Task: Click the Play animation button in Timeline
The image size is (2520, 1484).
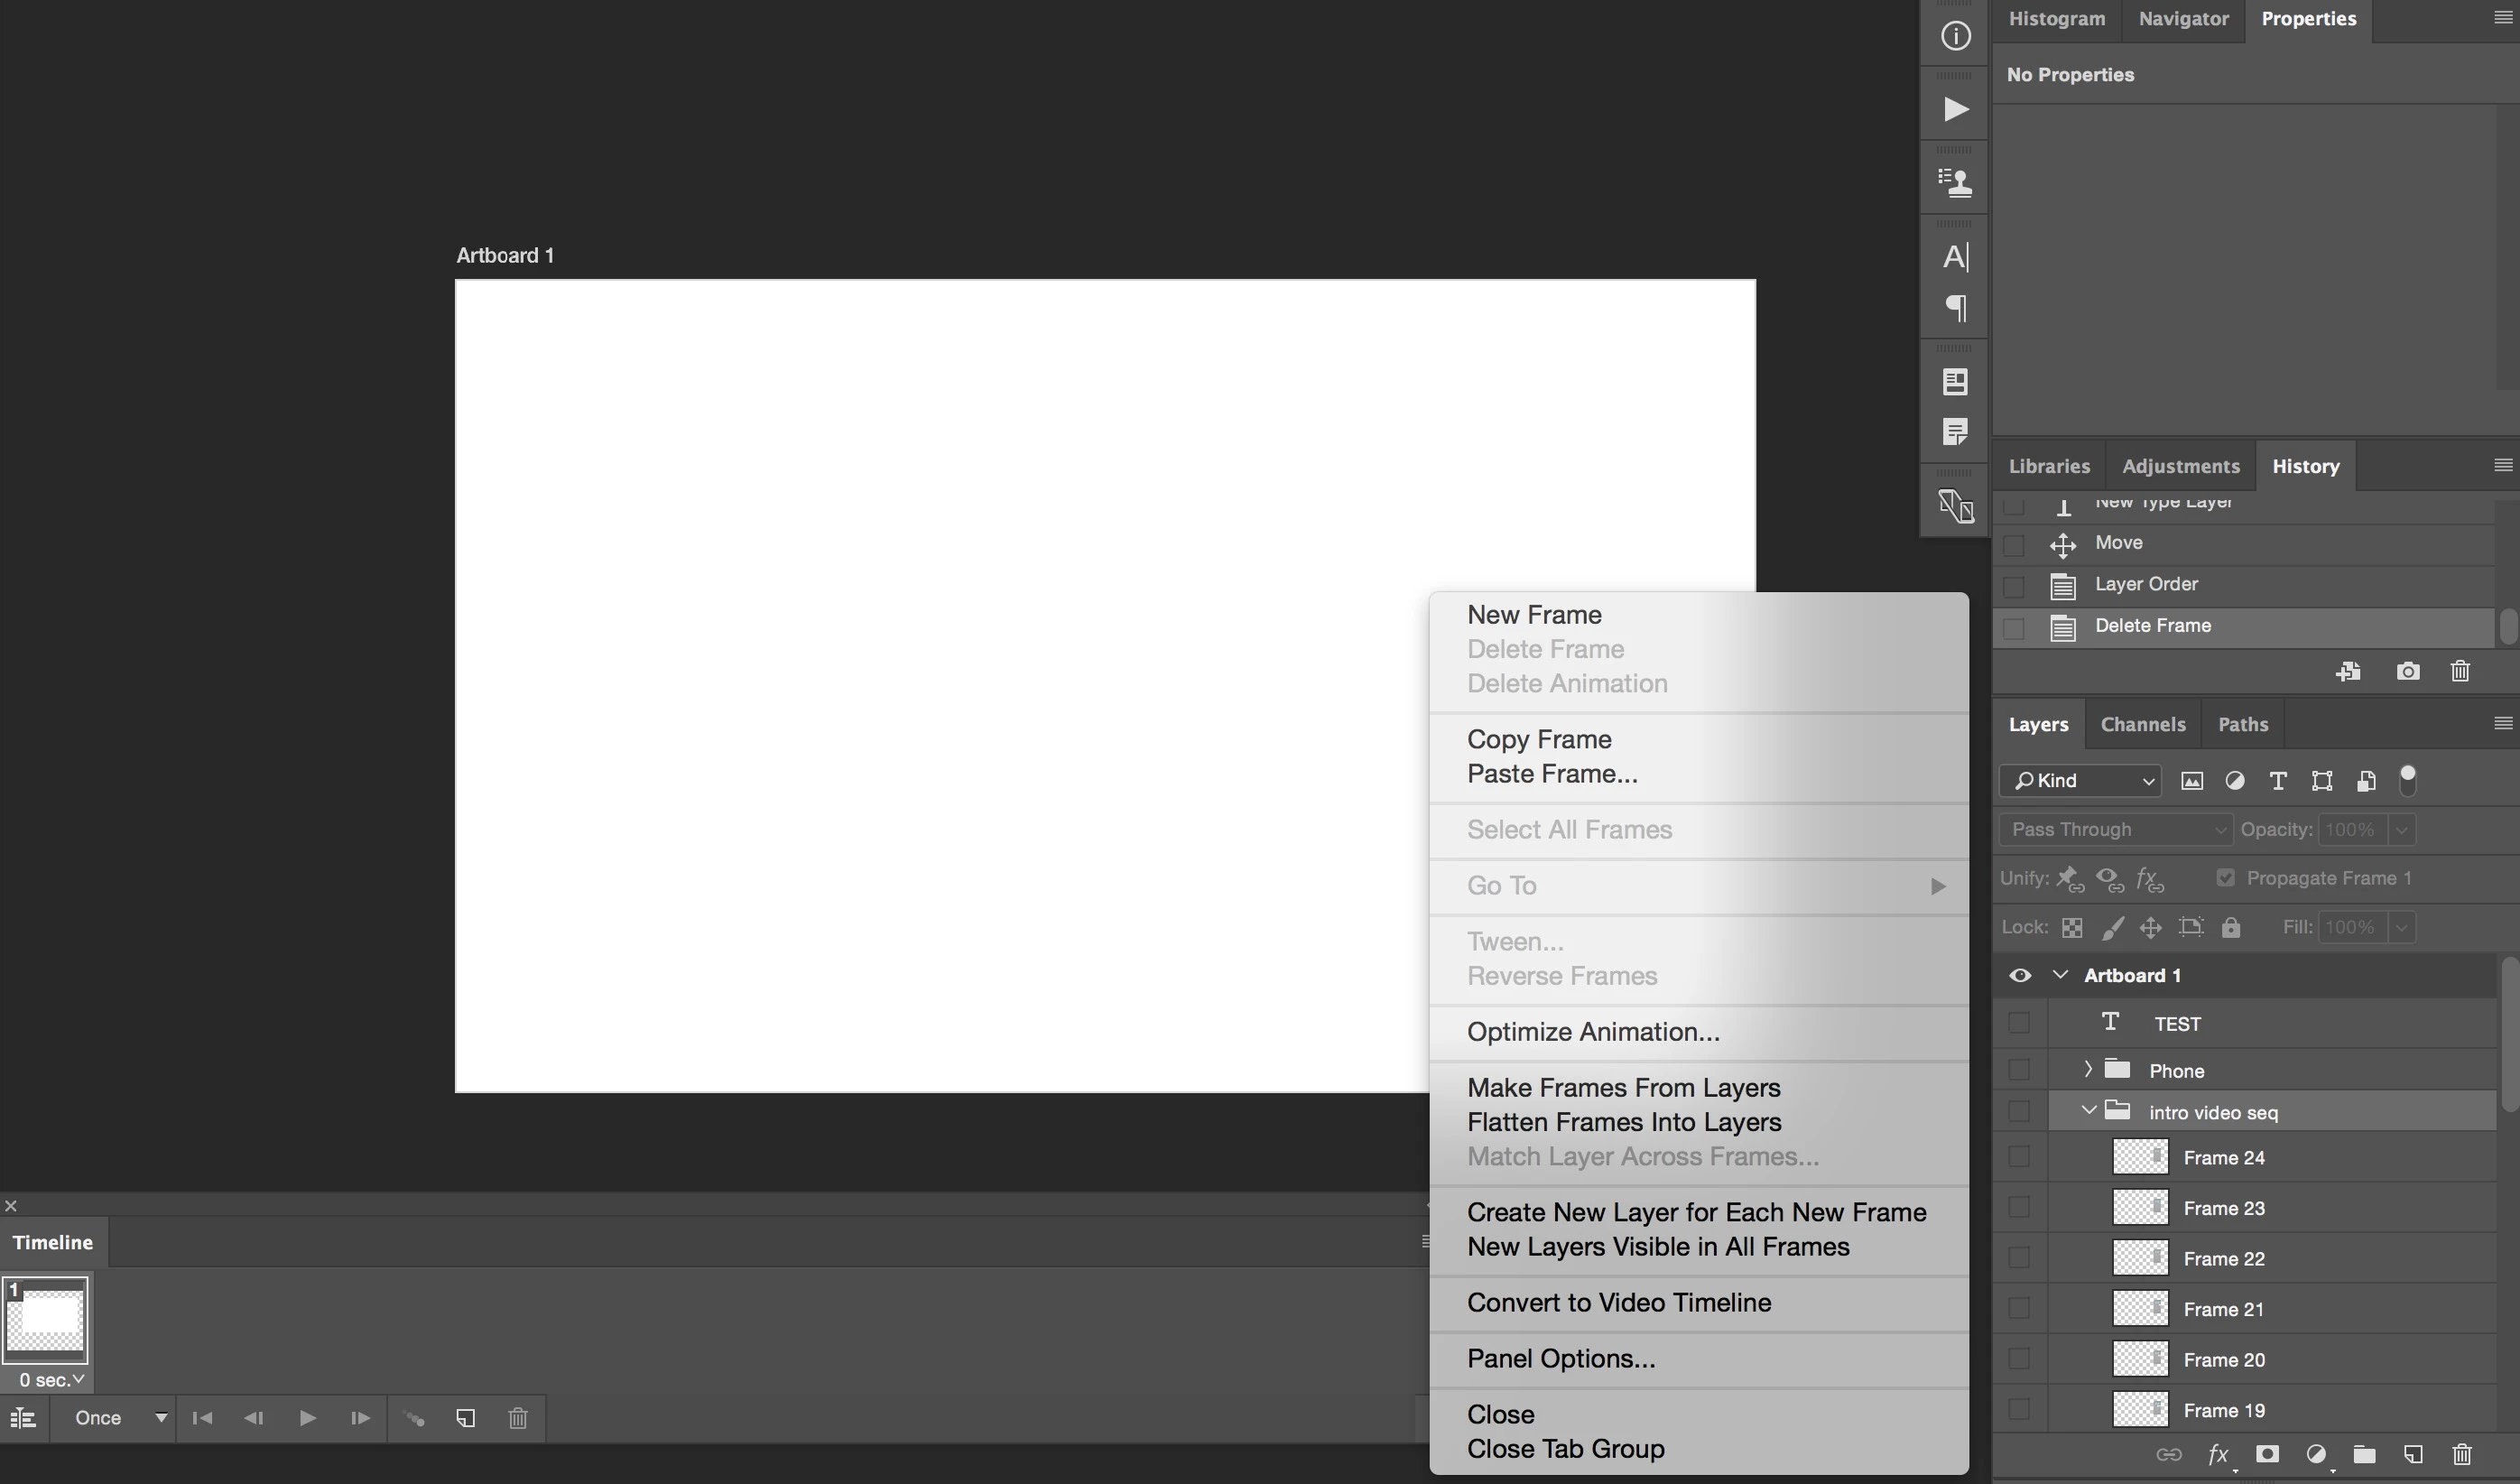Action: (x=307, y=1418)
